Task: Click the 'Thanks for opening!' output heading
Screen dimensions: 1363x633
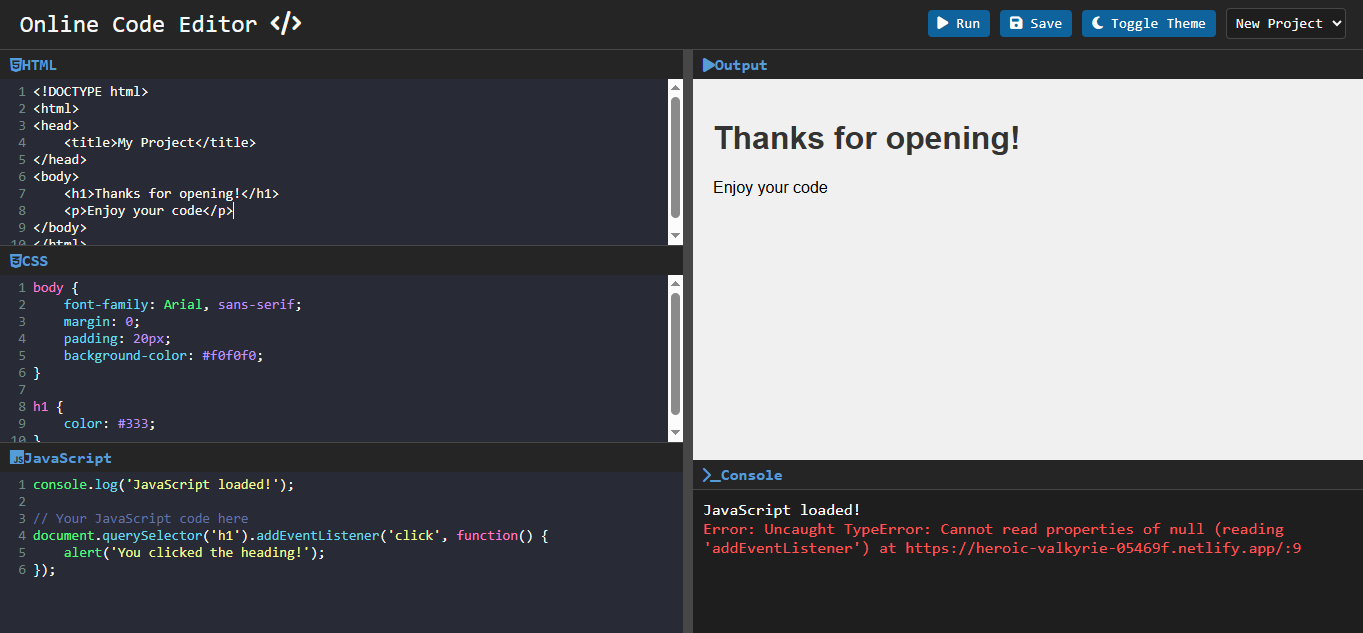Action: (x=867, y=137)
